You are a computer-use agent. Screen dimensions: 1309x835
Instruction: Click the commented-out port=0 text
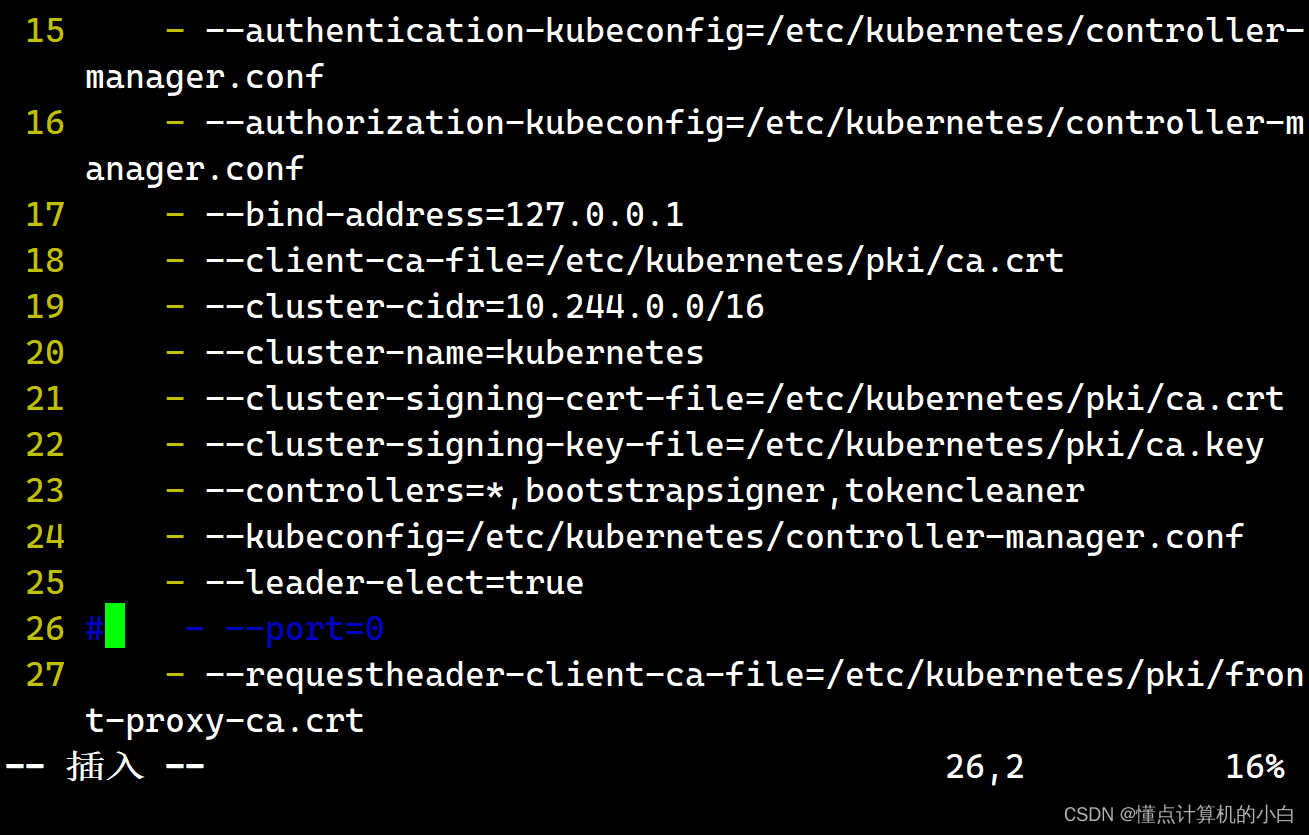point(304,629)
